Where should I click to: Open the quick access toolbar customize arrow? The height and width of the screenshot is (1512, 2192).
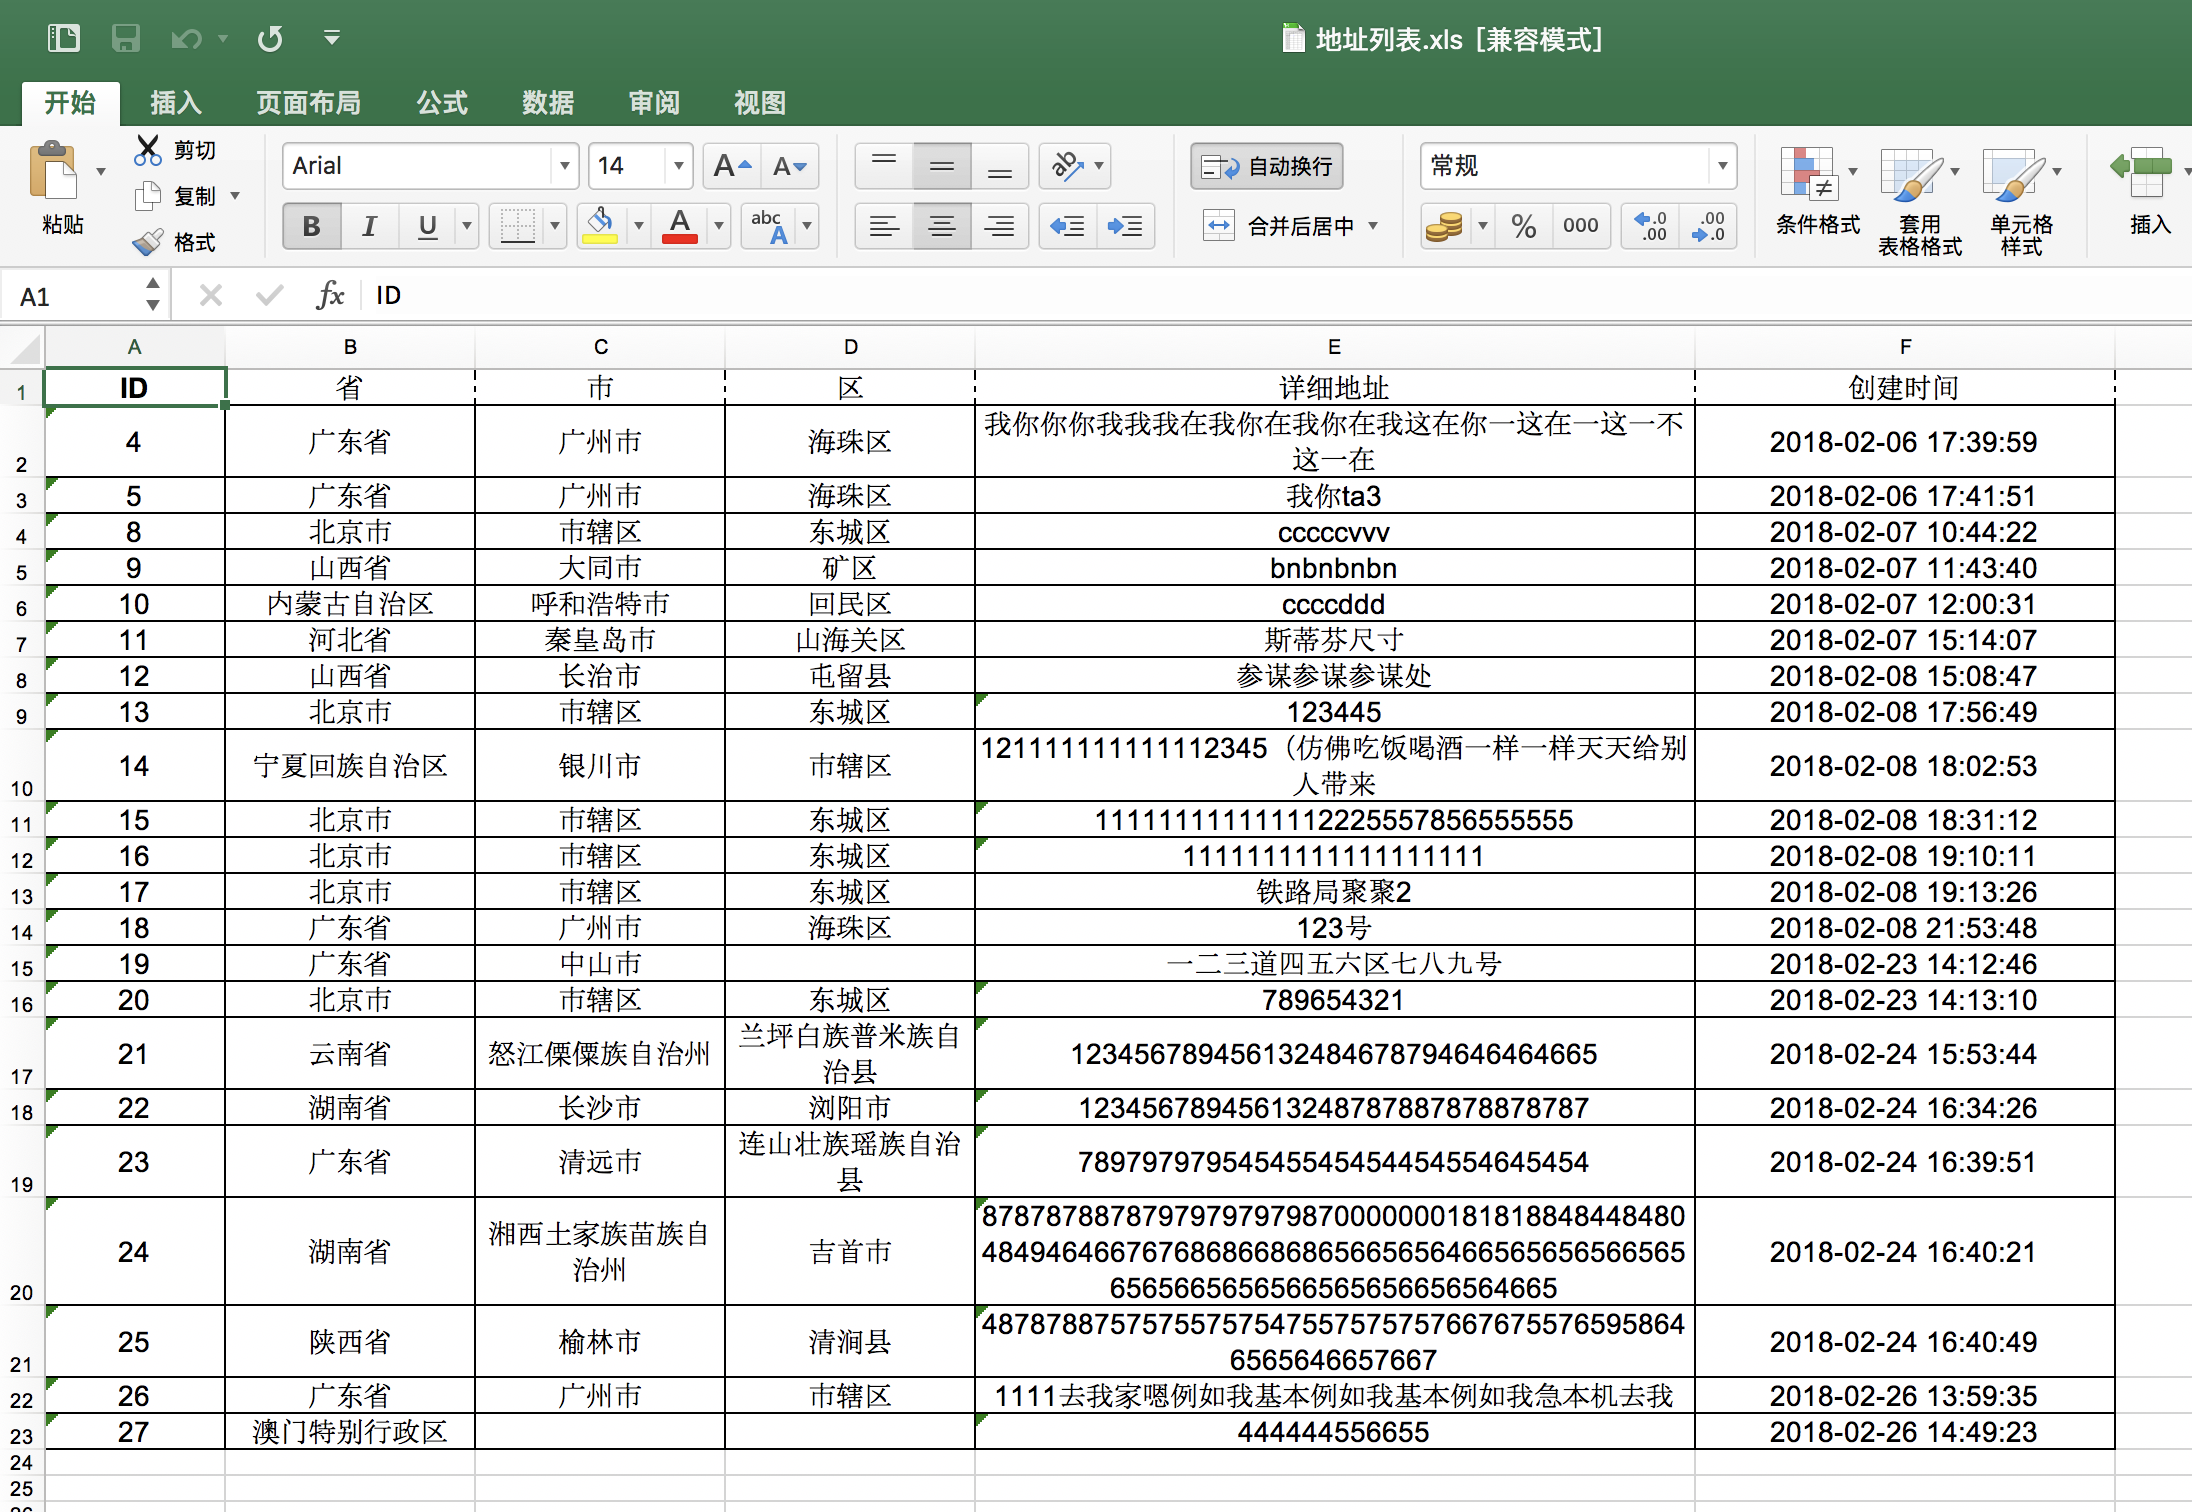pyautogui.click(x=332, y=38)
